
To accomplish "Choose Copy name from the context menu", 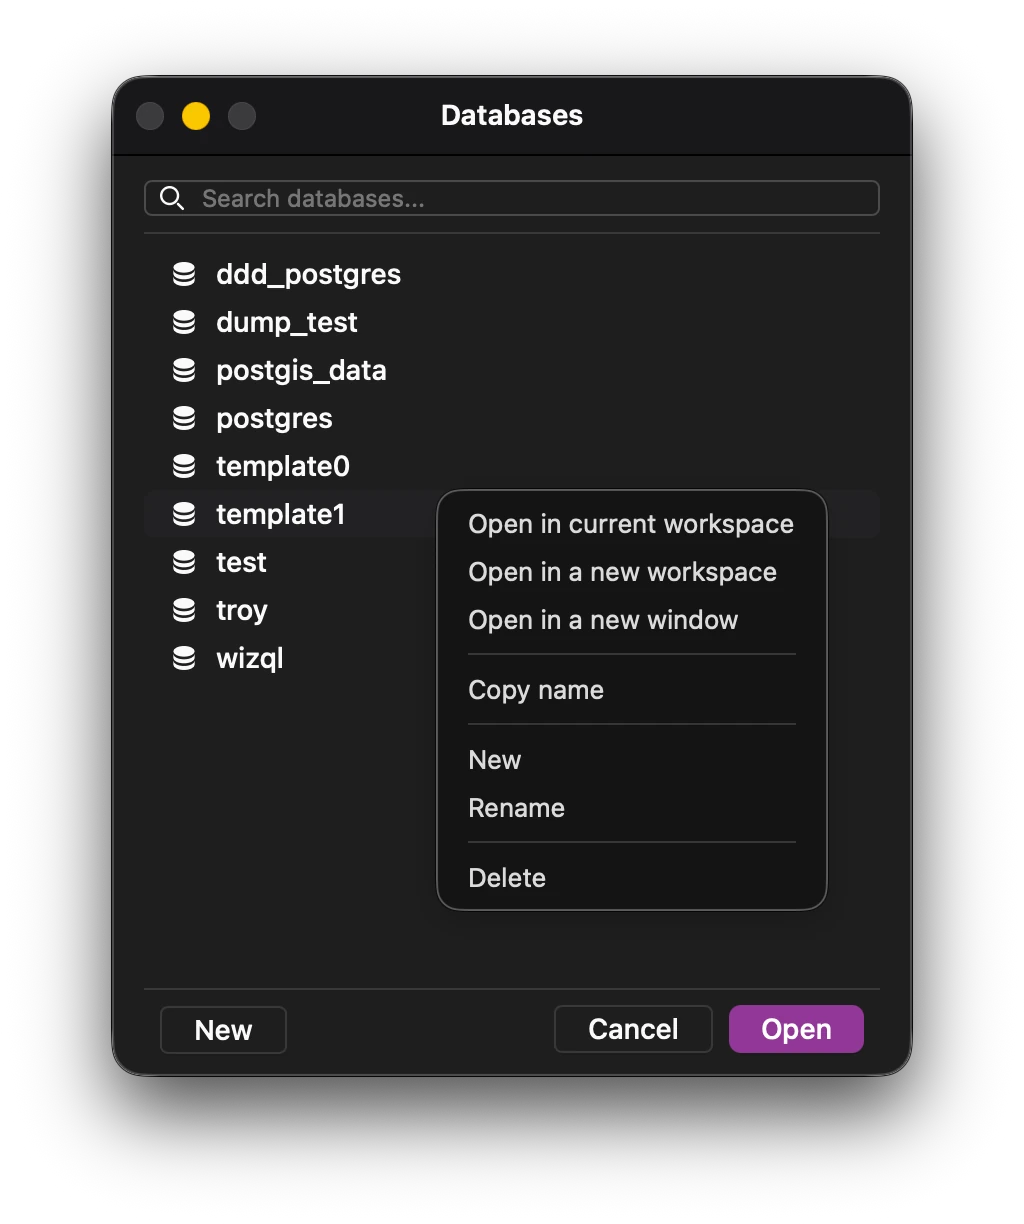I will pyautogui.click(x=536, y=690).
